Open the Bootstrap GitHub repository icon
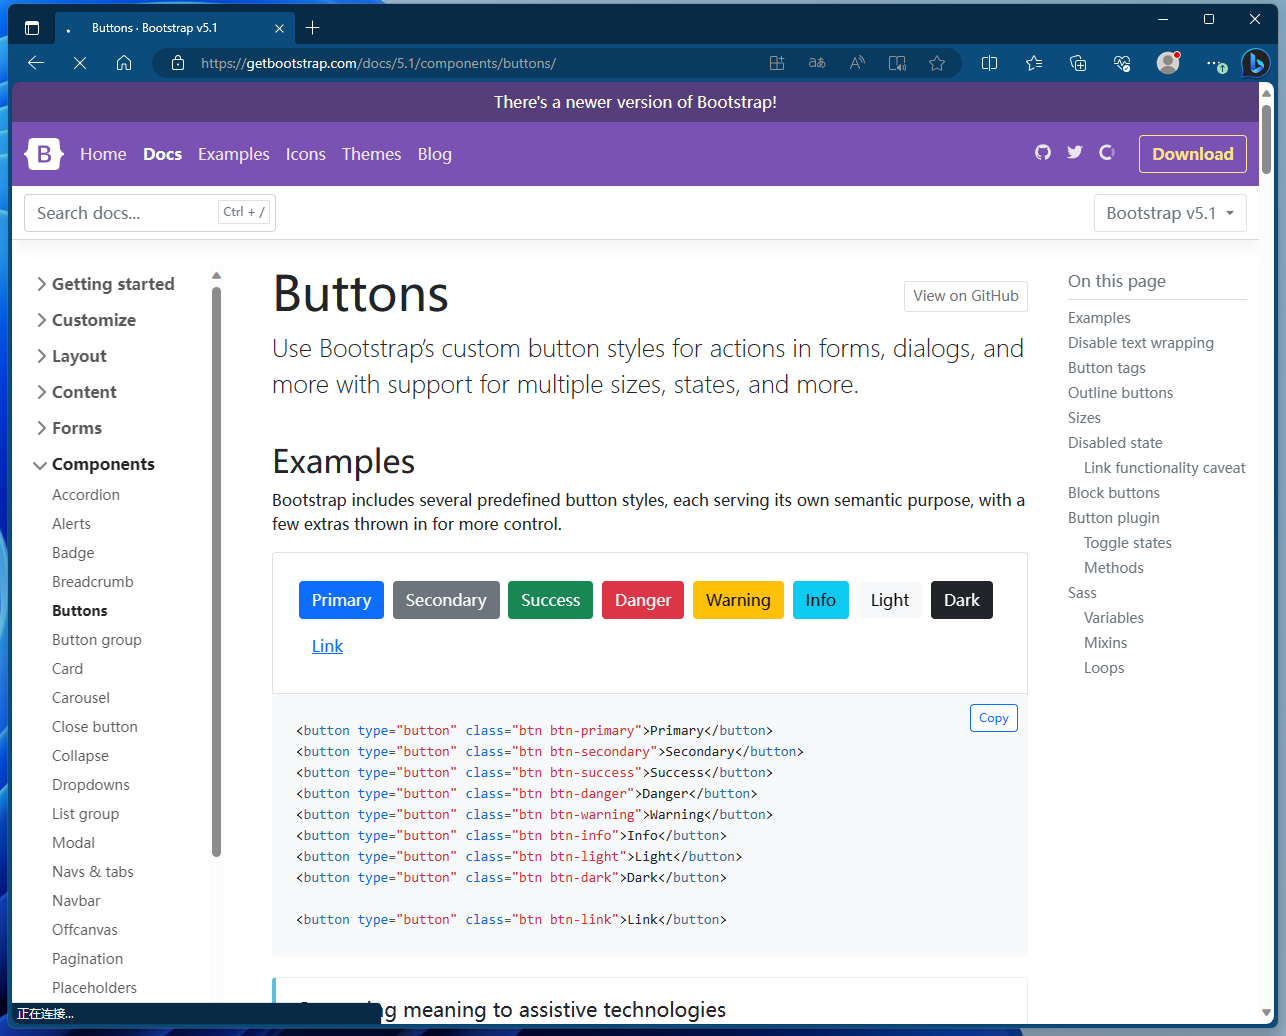This screenshot has width=1286, height=1036. coord(1043,152)
